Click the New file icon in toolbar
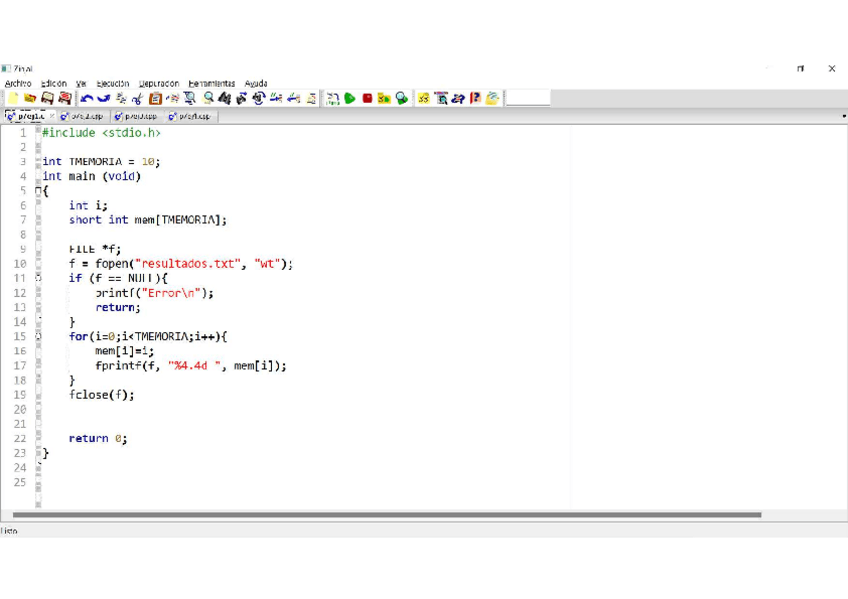 13,98
